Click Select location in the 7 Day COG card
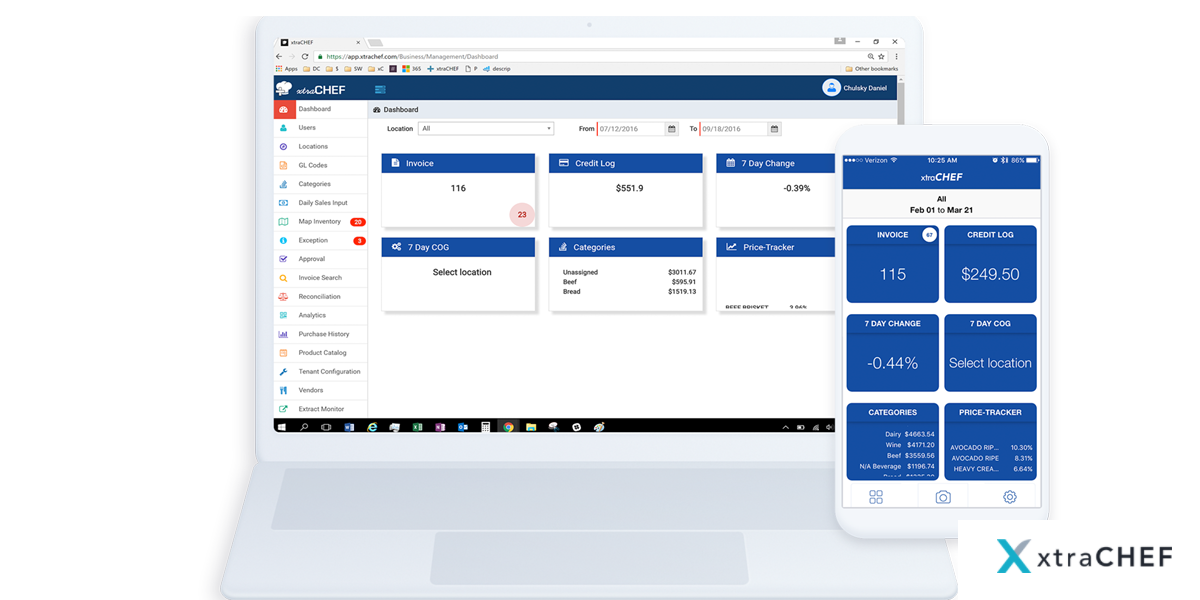The height and width of the screenshot is (600, 1200). (x=464, y=271)
